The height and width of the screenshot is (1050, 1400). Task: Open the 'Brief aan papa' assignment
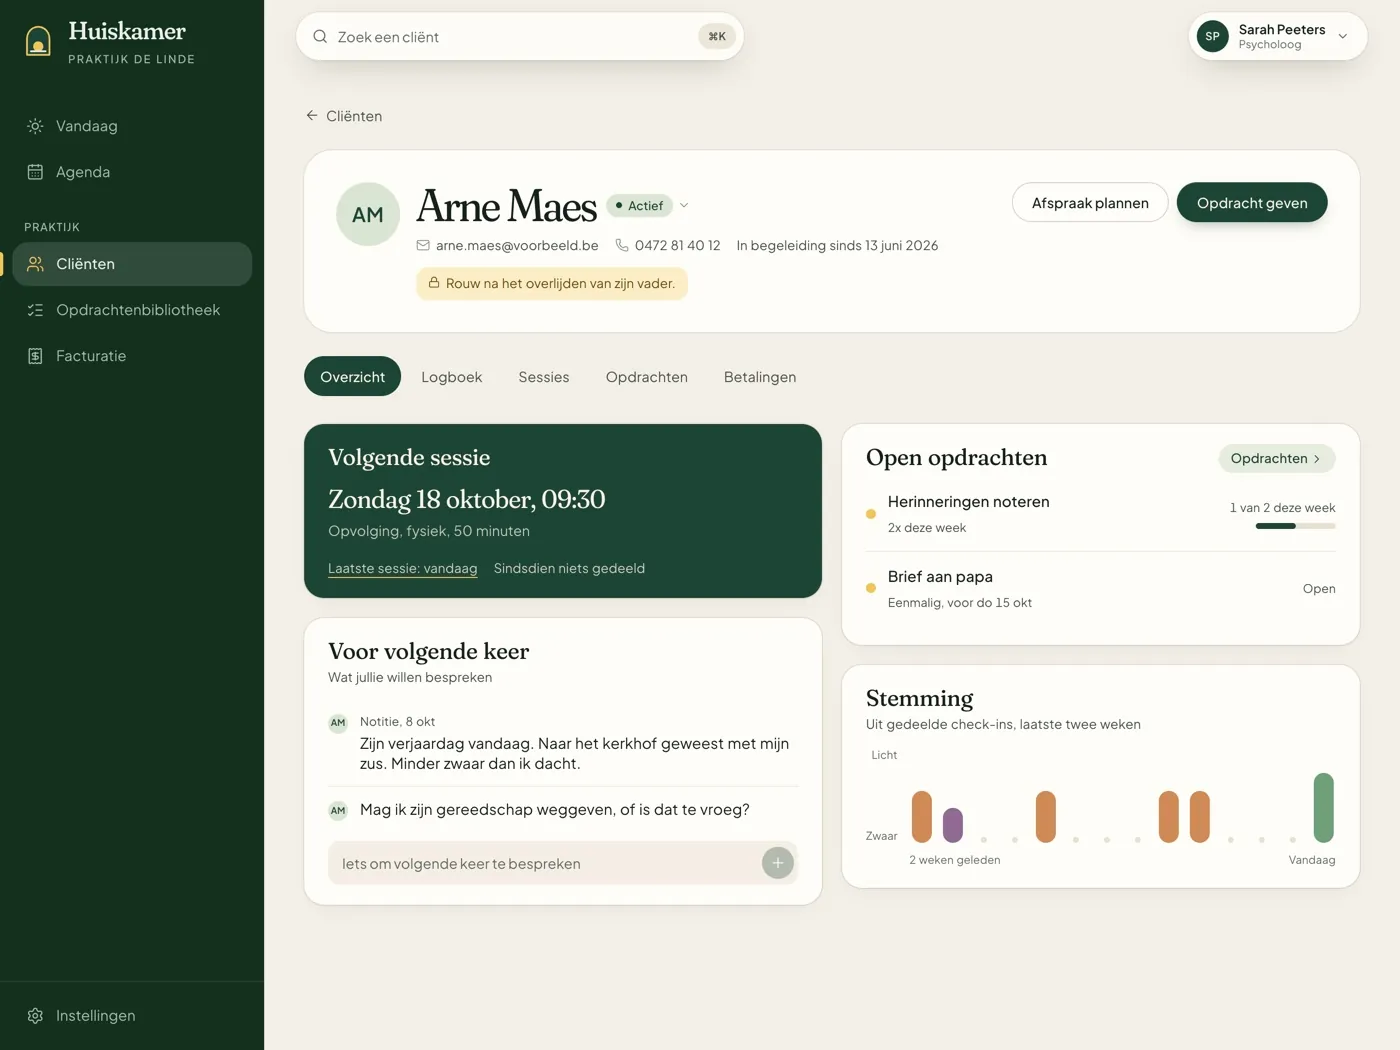[1101, 589]
